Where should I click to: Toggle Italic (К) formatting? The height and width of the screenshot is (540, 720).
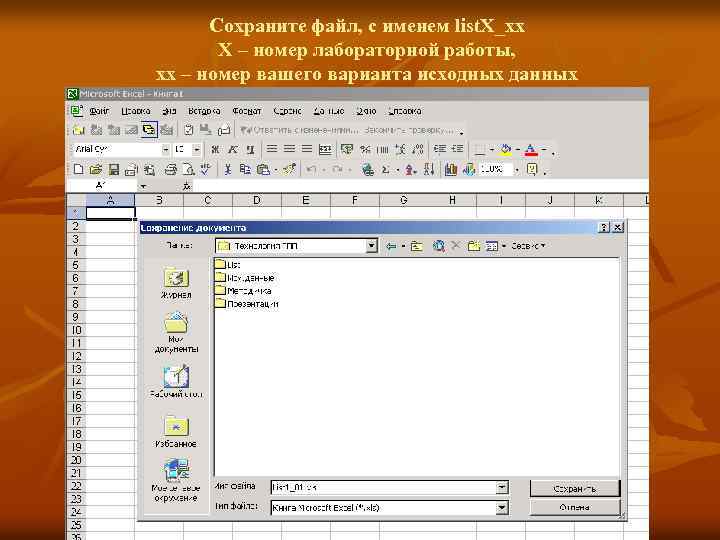(233, 149)
